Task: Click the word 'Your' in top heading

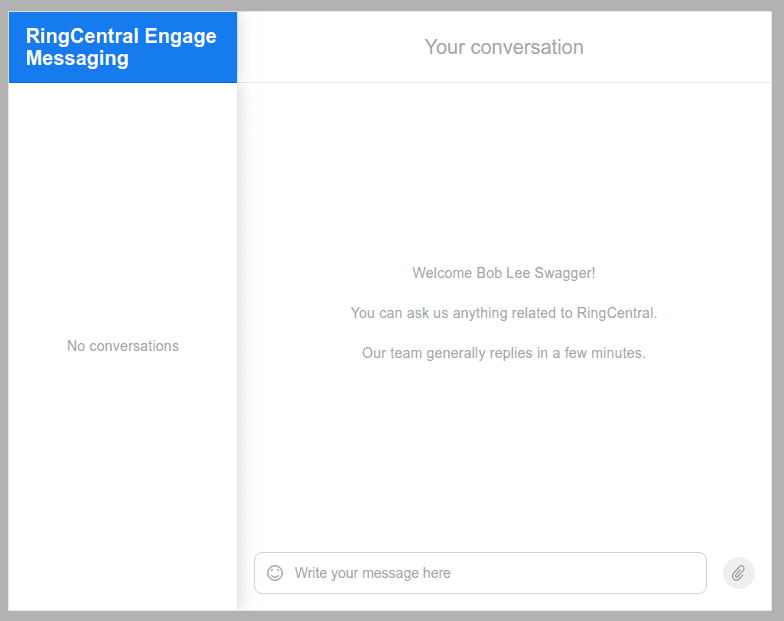Action: (444, 47)
